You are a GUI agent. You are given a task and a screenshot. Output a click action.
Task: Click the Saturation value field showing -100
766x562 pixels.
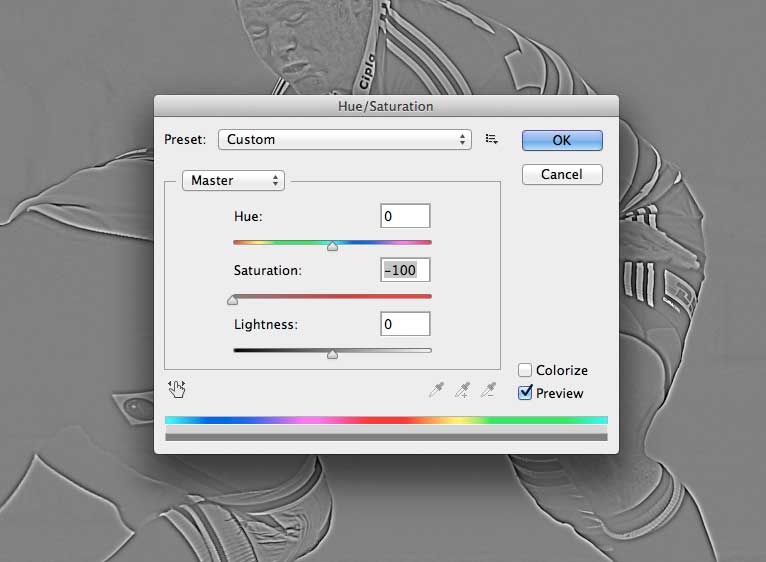tap(405, 270)
